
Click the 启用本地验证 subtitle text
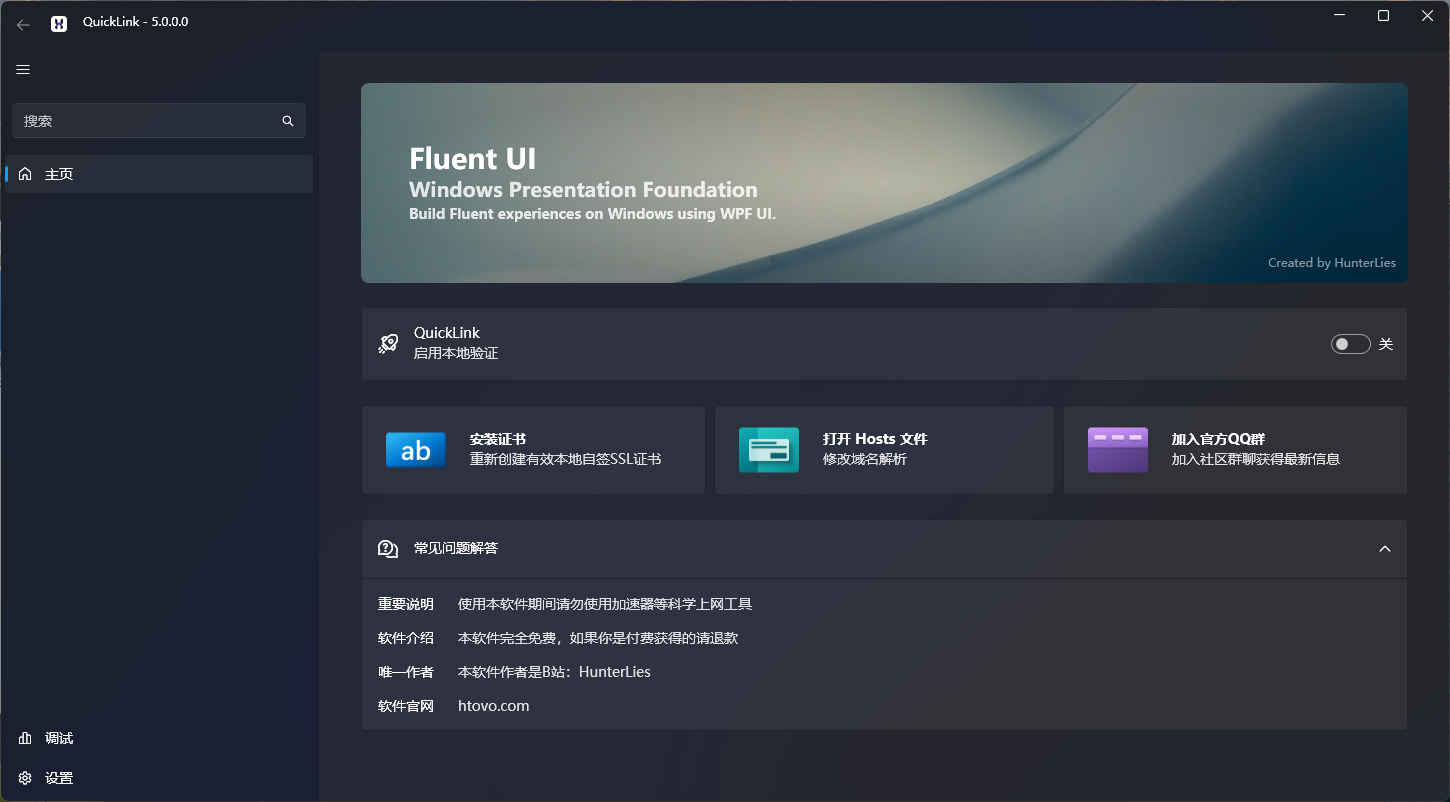[x=456, y=353]
